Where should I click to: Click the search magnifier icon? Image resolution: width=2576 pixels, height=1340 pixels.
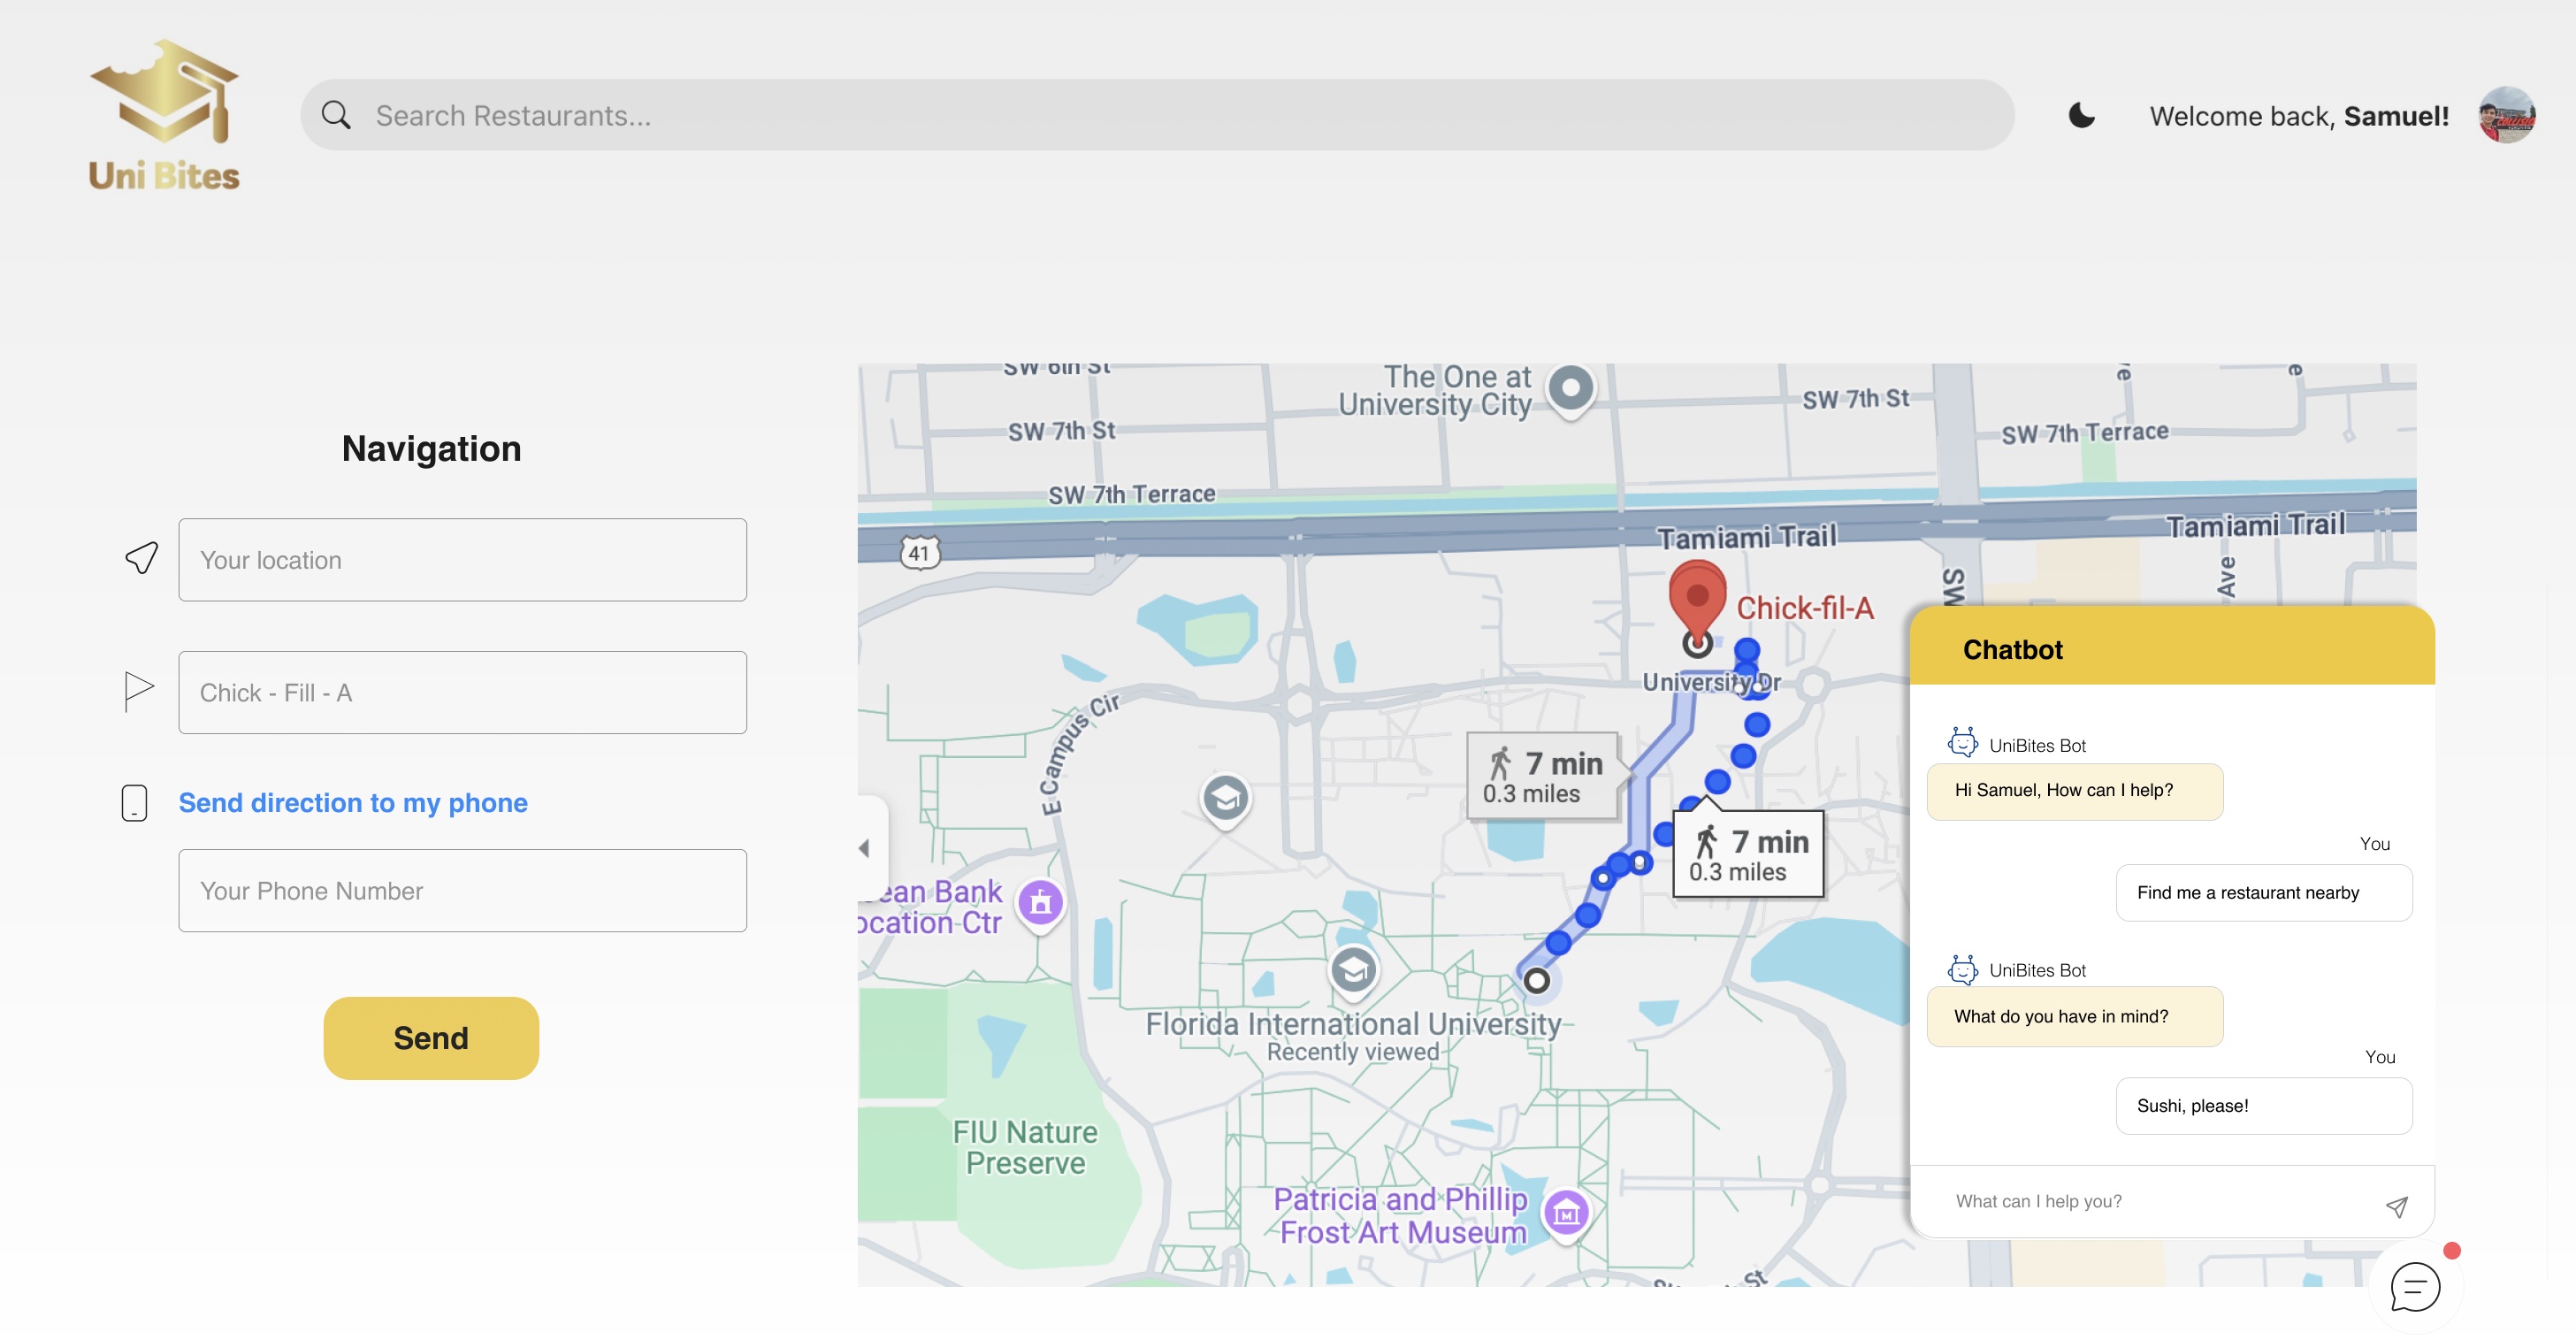[336, 115]
